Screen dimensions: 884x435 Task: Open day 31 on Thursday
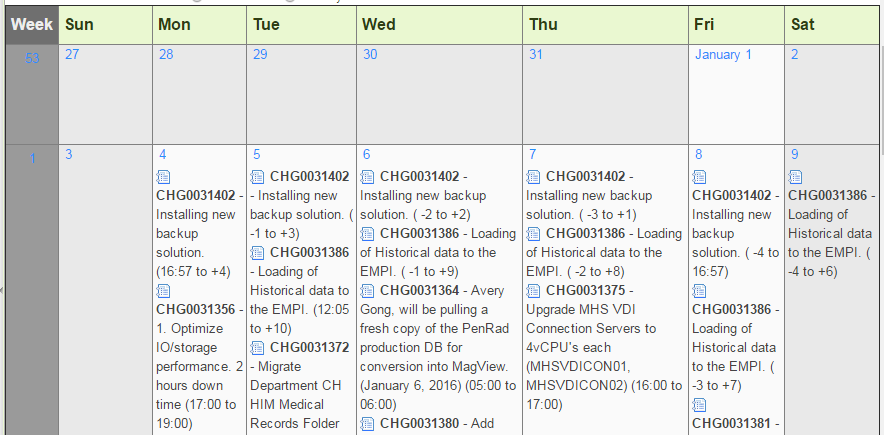pyautogui.click(x=536, y=55)
